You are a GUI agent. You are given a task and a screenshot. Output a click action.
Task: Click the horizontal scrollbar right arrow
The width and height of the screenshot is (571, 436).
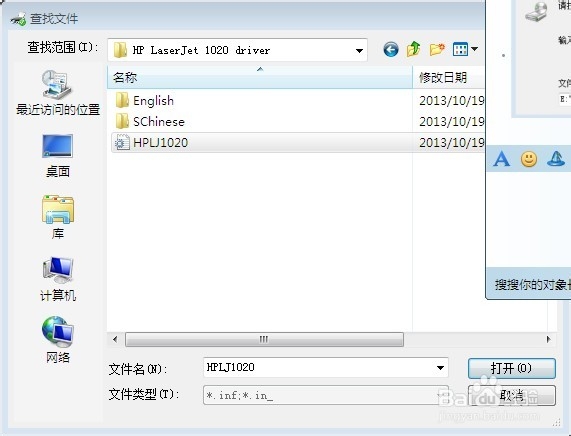point(548,339)
